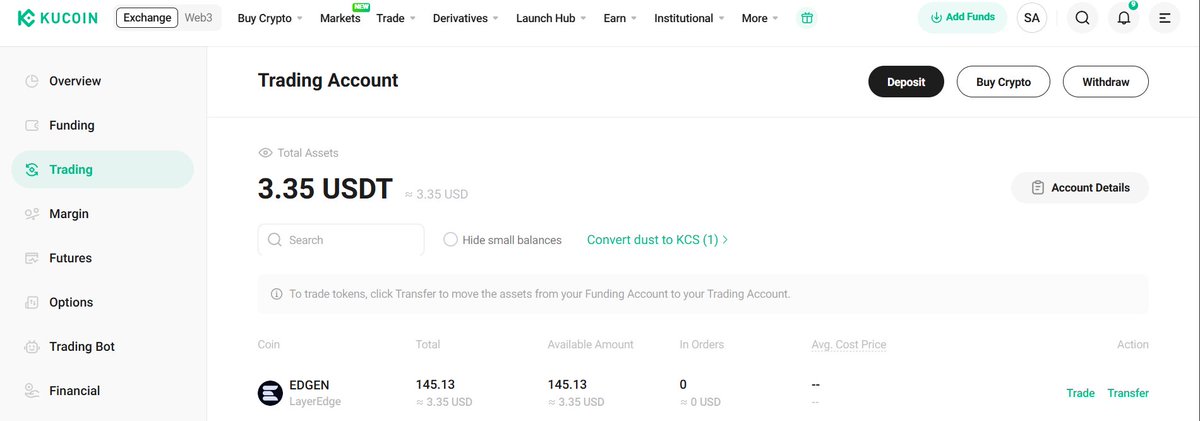Expand the Derivatives dropdown menu
Image resolution: width=1200 pixels, height=421 pixels.
(467, 18)
